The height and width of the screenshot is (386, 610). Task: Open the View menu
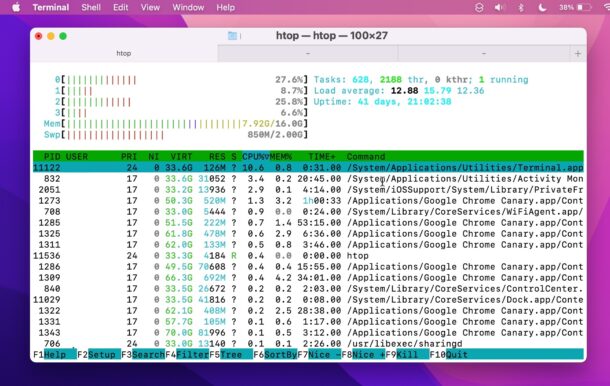pyautogui.click(x=150, y=7)
